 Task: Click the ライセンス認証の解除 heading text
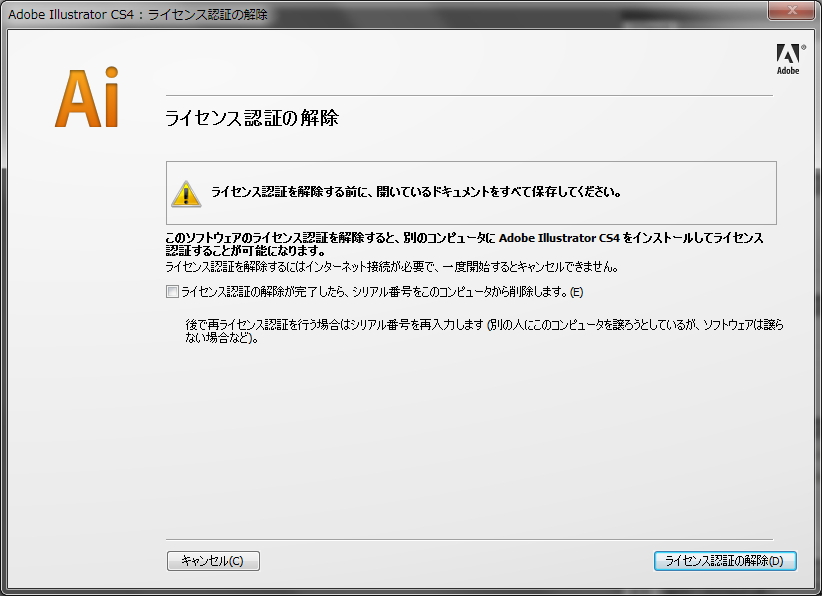[252, 118]
